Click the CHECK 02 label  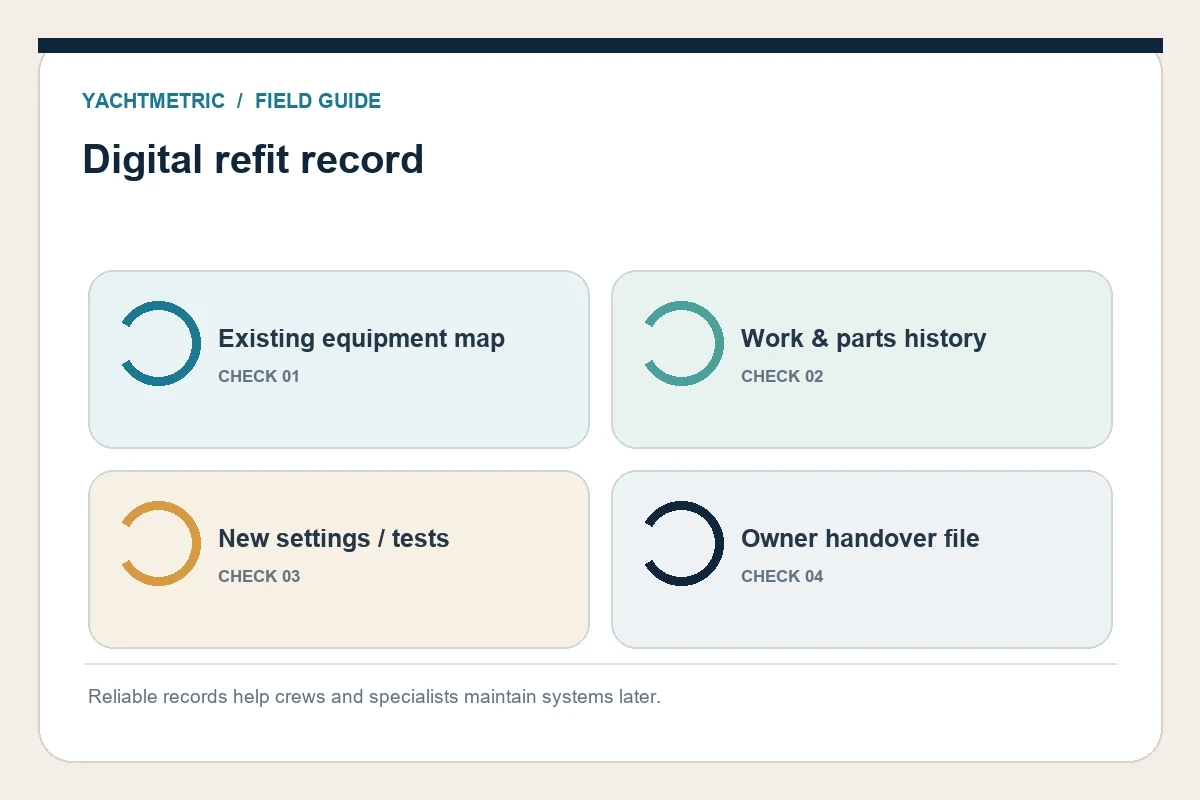(x=782, y=376)
